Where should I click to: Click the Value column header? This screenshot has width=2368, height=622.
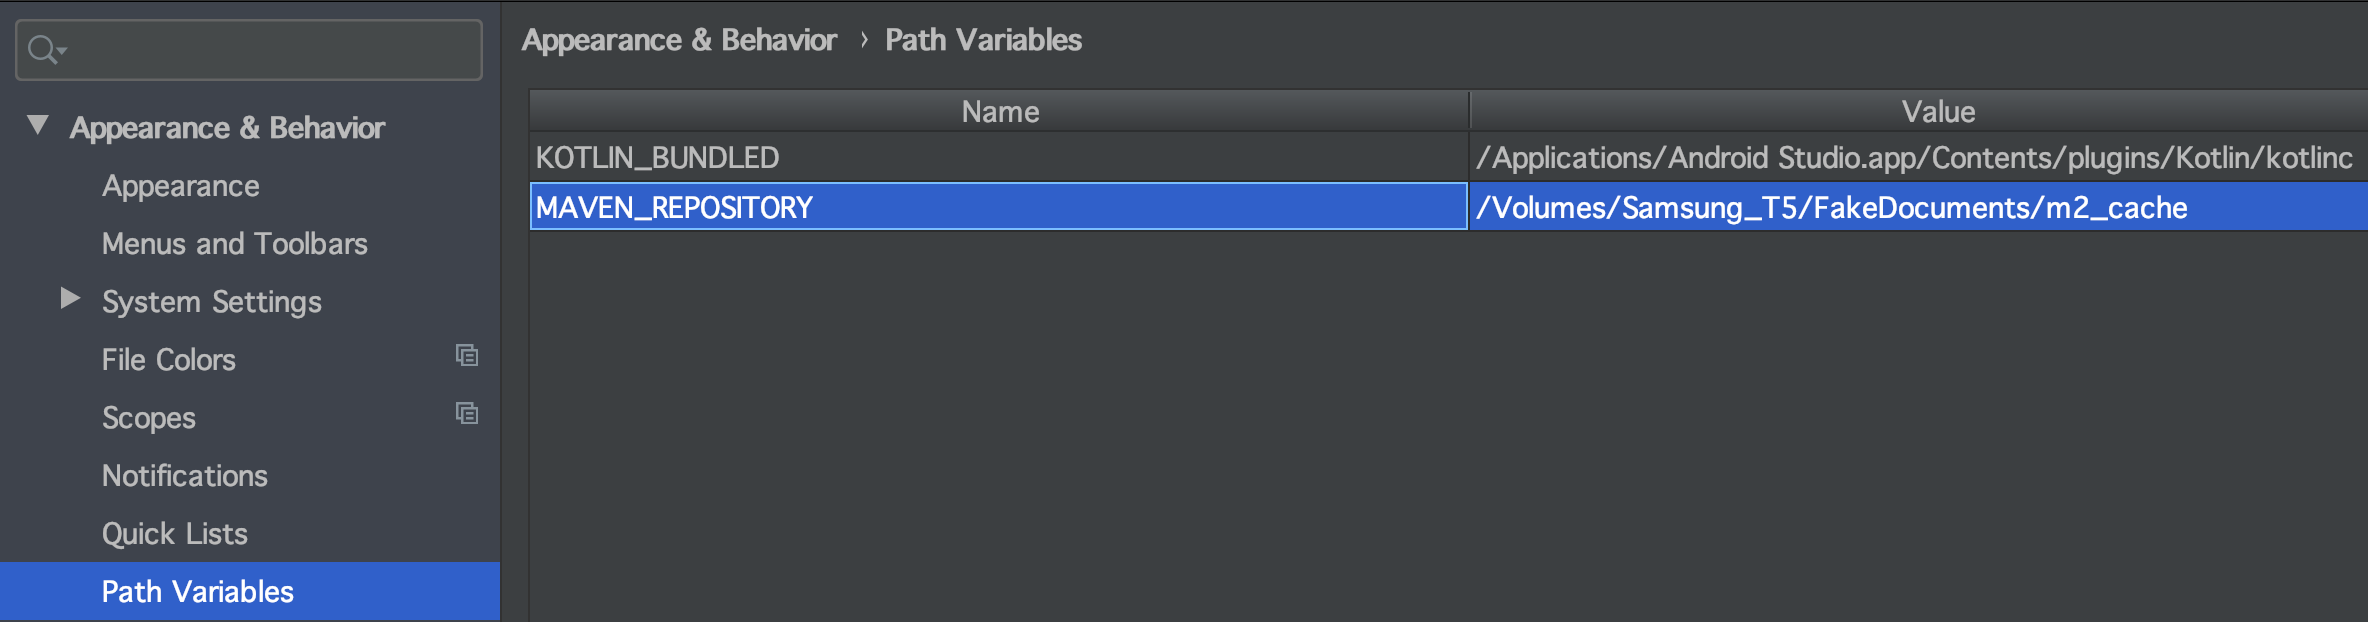click(x=1937, y=112)
